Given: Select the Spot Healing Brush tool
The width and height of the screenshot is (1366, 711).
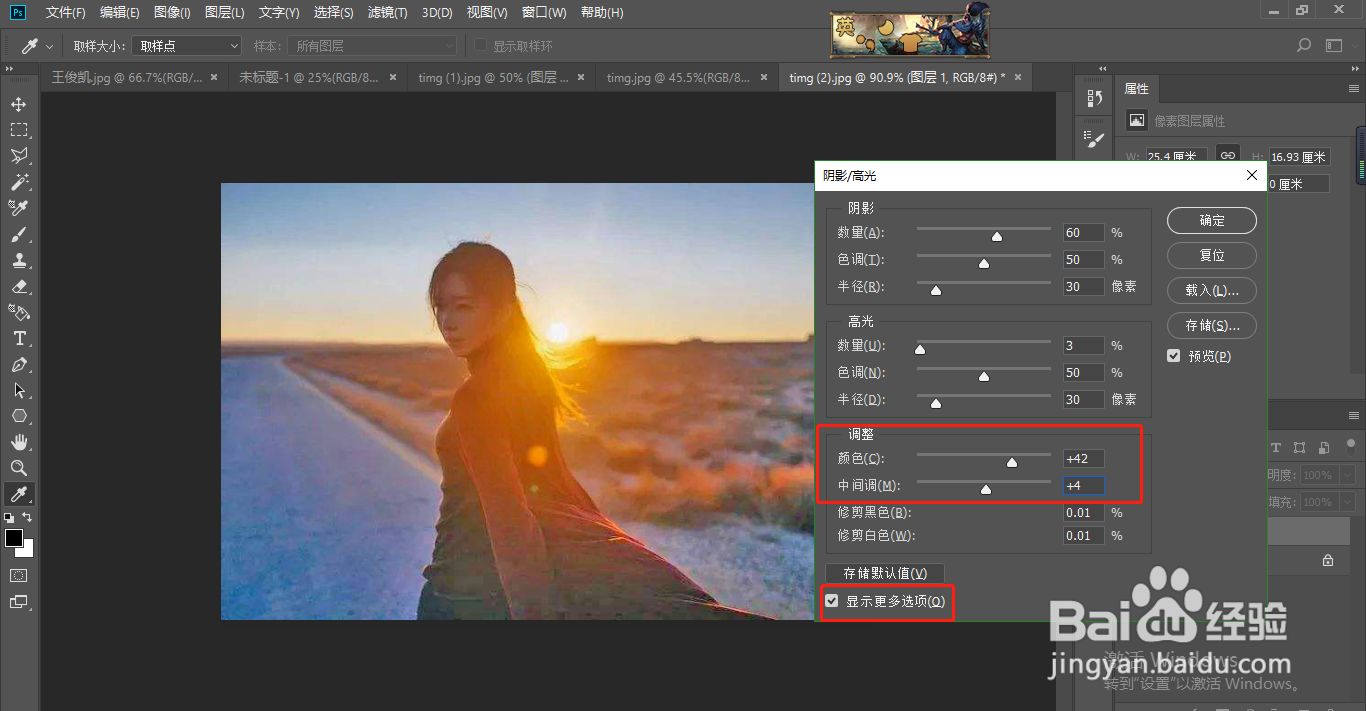Looking at the screenshot, I should pos(19,208).
